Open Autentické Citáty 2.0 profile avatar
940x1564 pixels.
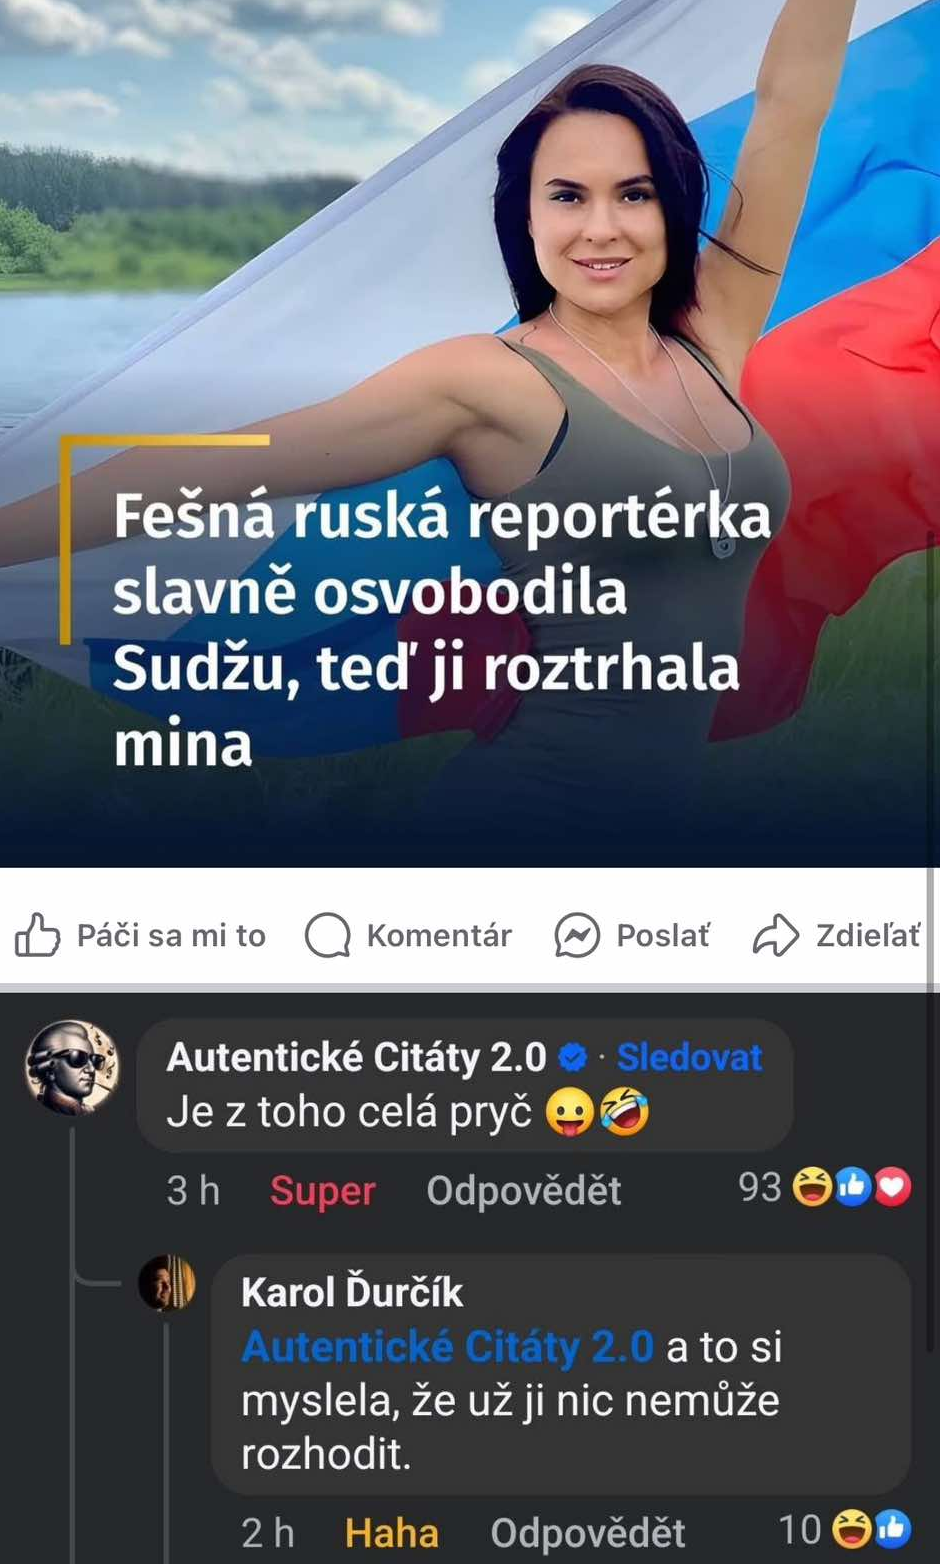72,1067
